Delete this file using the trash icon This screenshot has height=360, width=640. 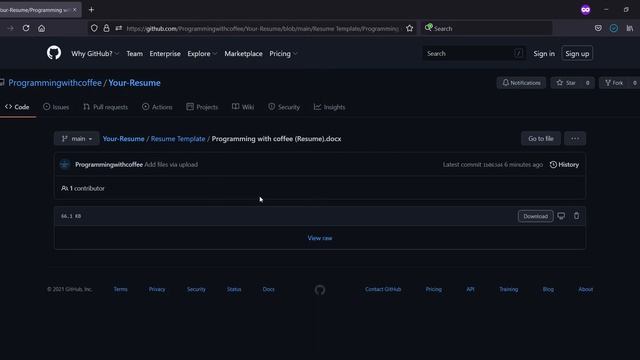[x=576, y=216]
